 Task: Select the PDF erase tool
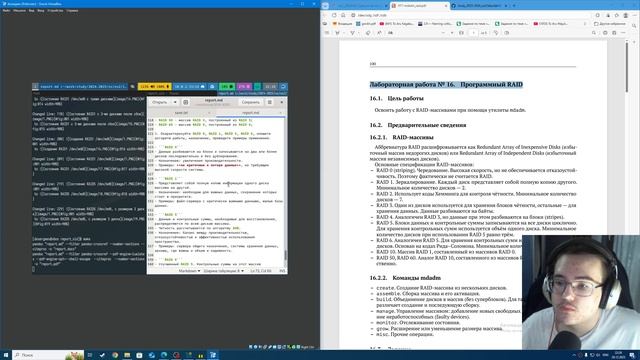(368, 33)
